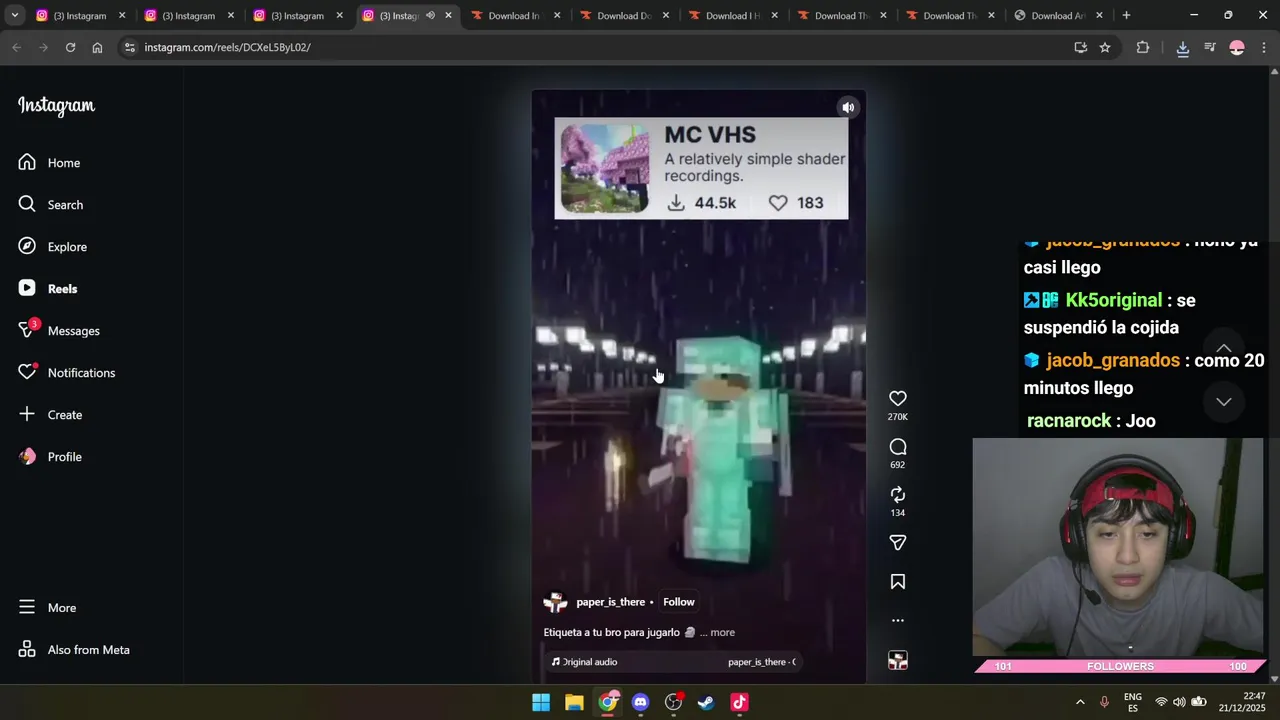This screenshot has width=1280, height=720.
Task: Click paper_is_there avatar
Action: tap(555, 602)
